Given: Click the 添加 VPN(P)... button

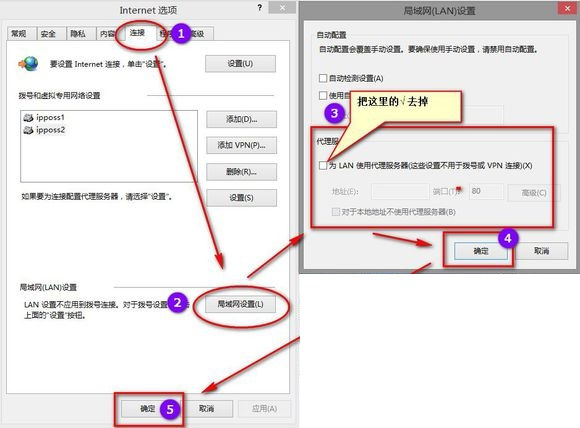Looking at the screenshot, I should (x=241, y=145).
